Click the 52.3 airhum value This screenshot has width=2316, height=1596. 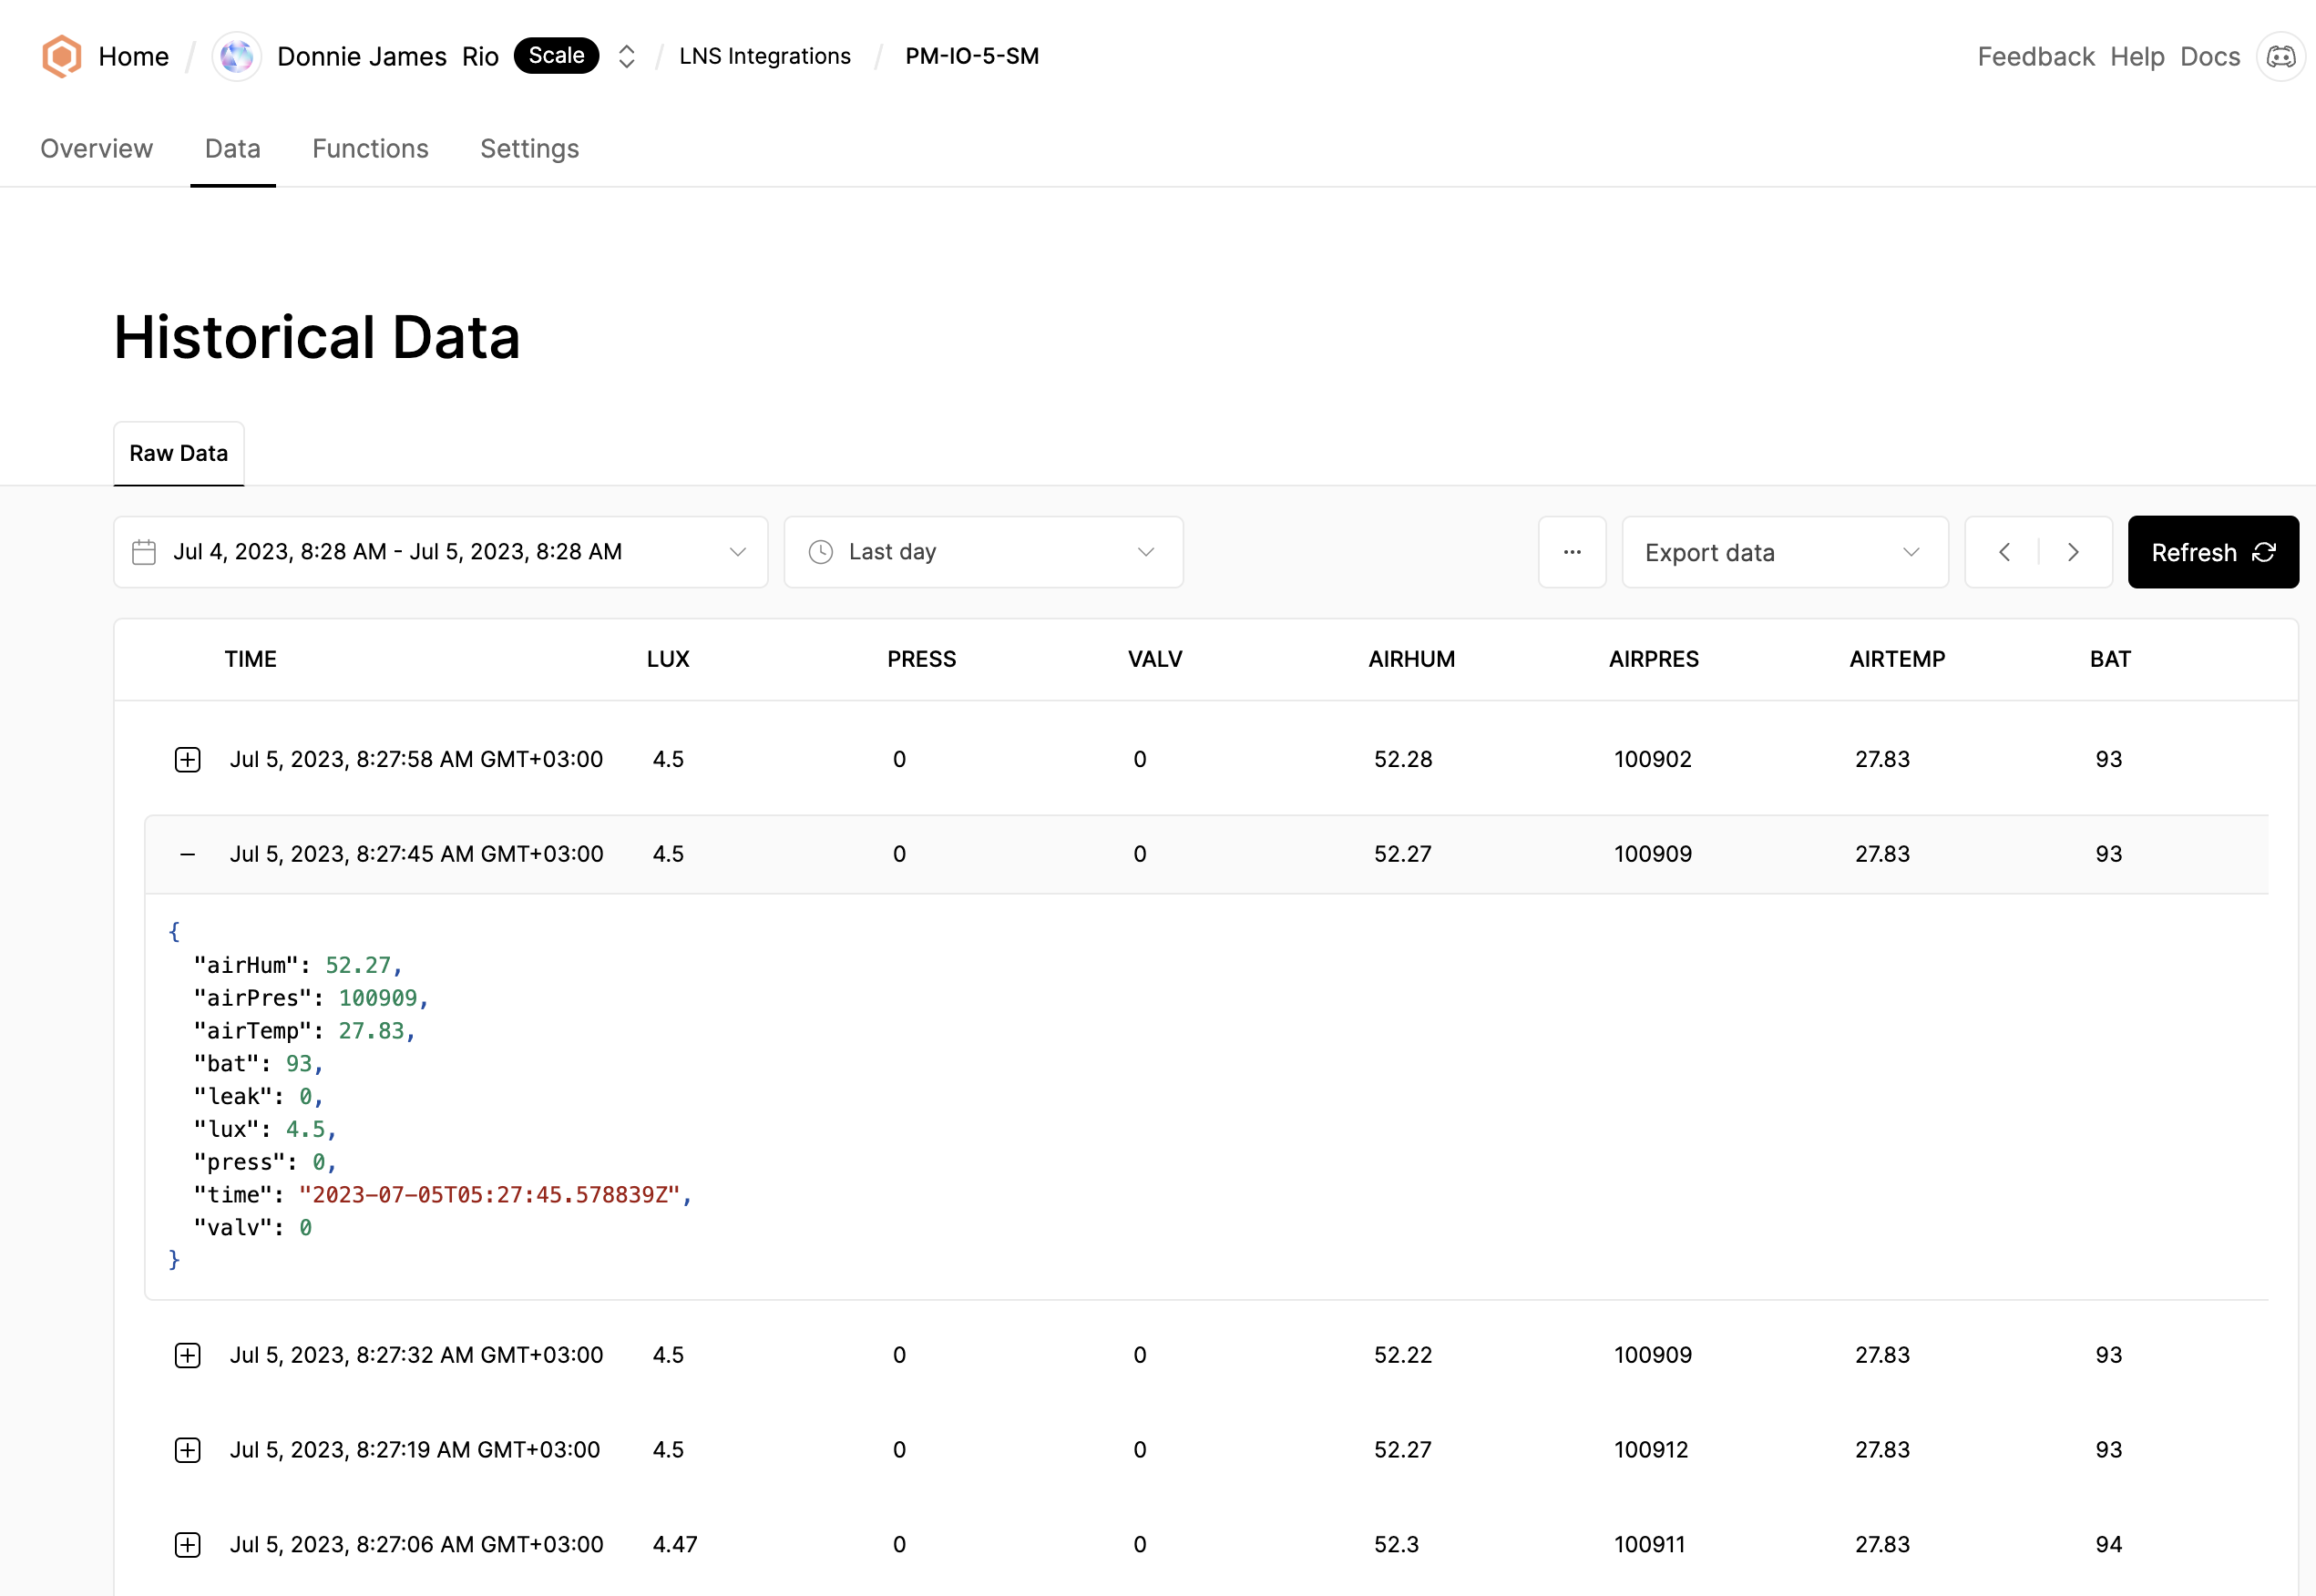pyautogui.click(x=1396, y=1545)
